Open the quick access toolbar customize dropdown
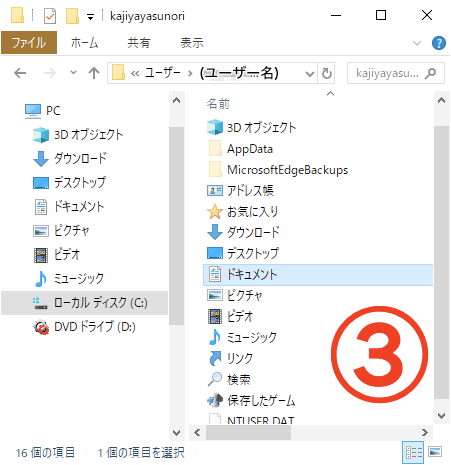451x465 pixels. 90,16
